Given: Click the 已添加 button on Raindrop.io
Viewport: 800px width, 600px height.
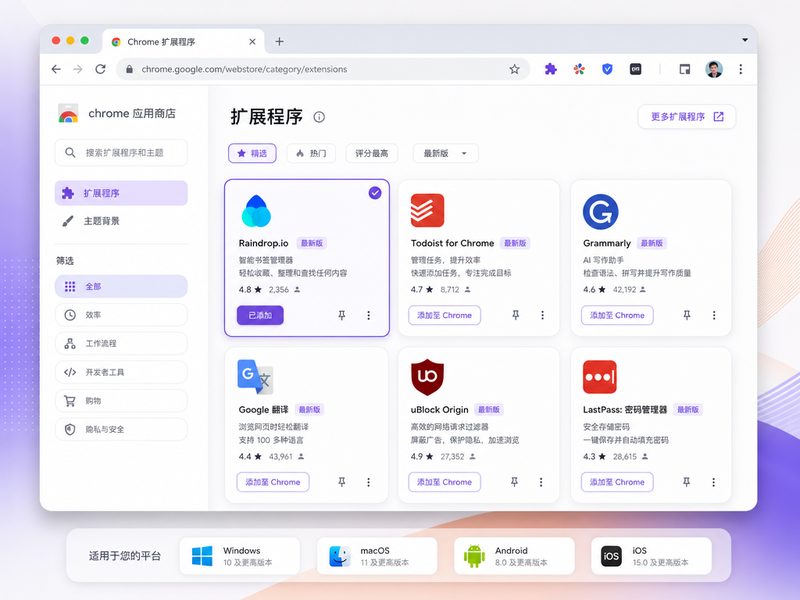Looking at the screenshot, I should pos(260,315).
